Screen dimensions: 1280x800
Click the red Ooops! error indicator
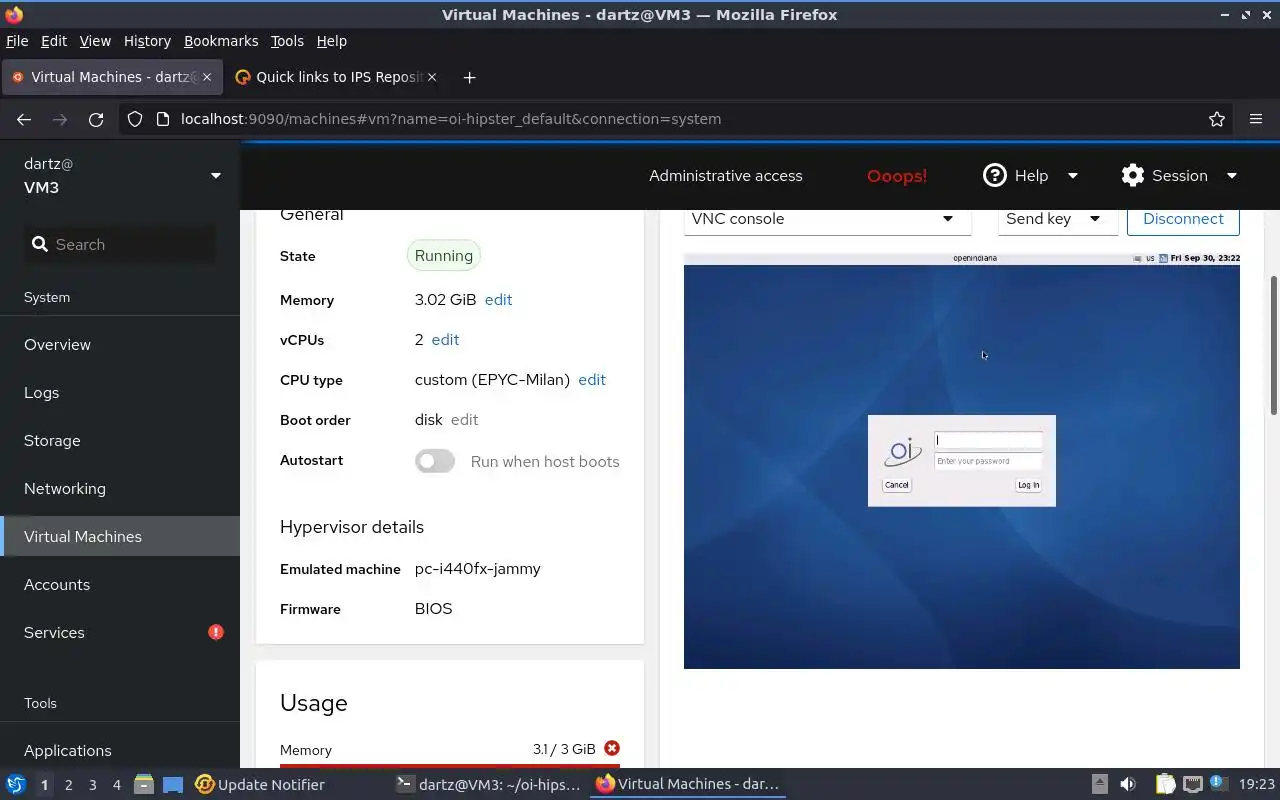(897, 176)
